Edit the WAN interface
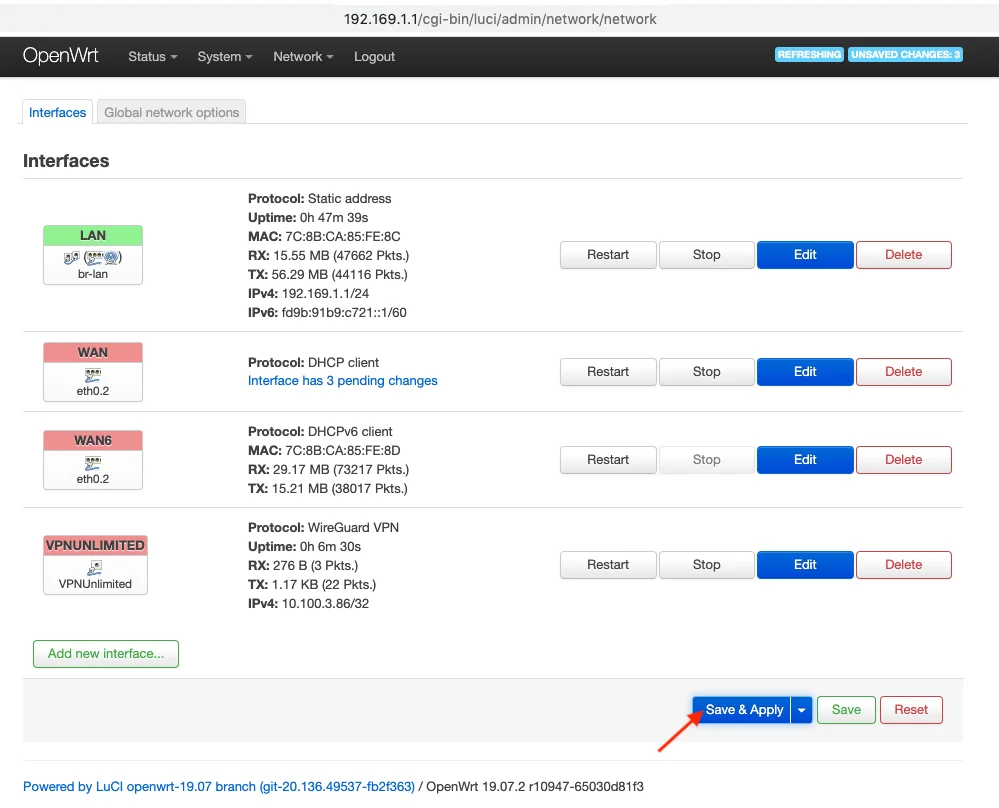Viewport: 999px width, 808px height. (805, 372)
